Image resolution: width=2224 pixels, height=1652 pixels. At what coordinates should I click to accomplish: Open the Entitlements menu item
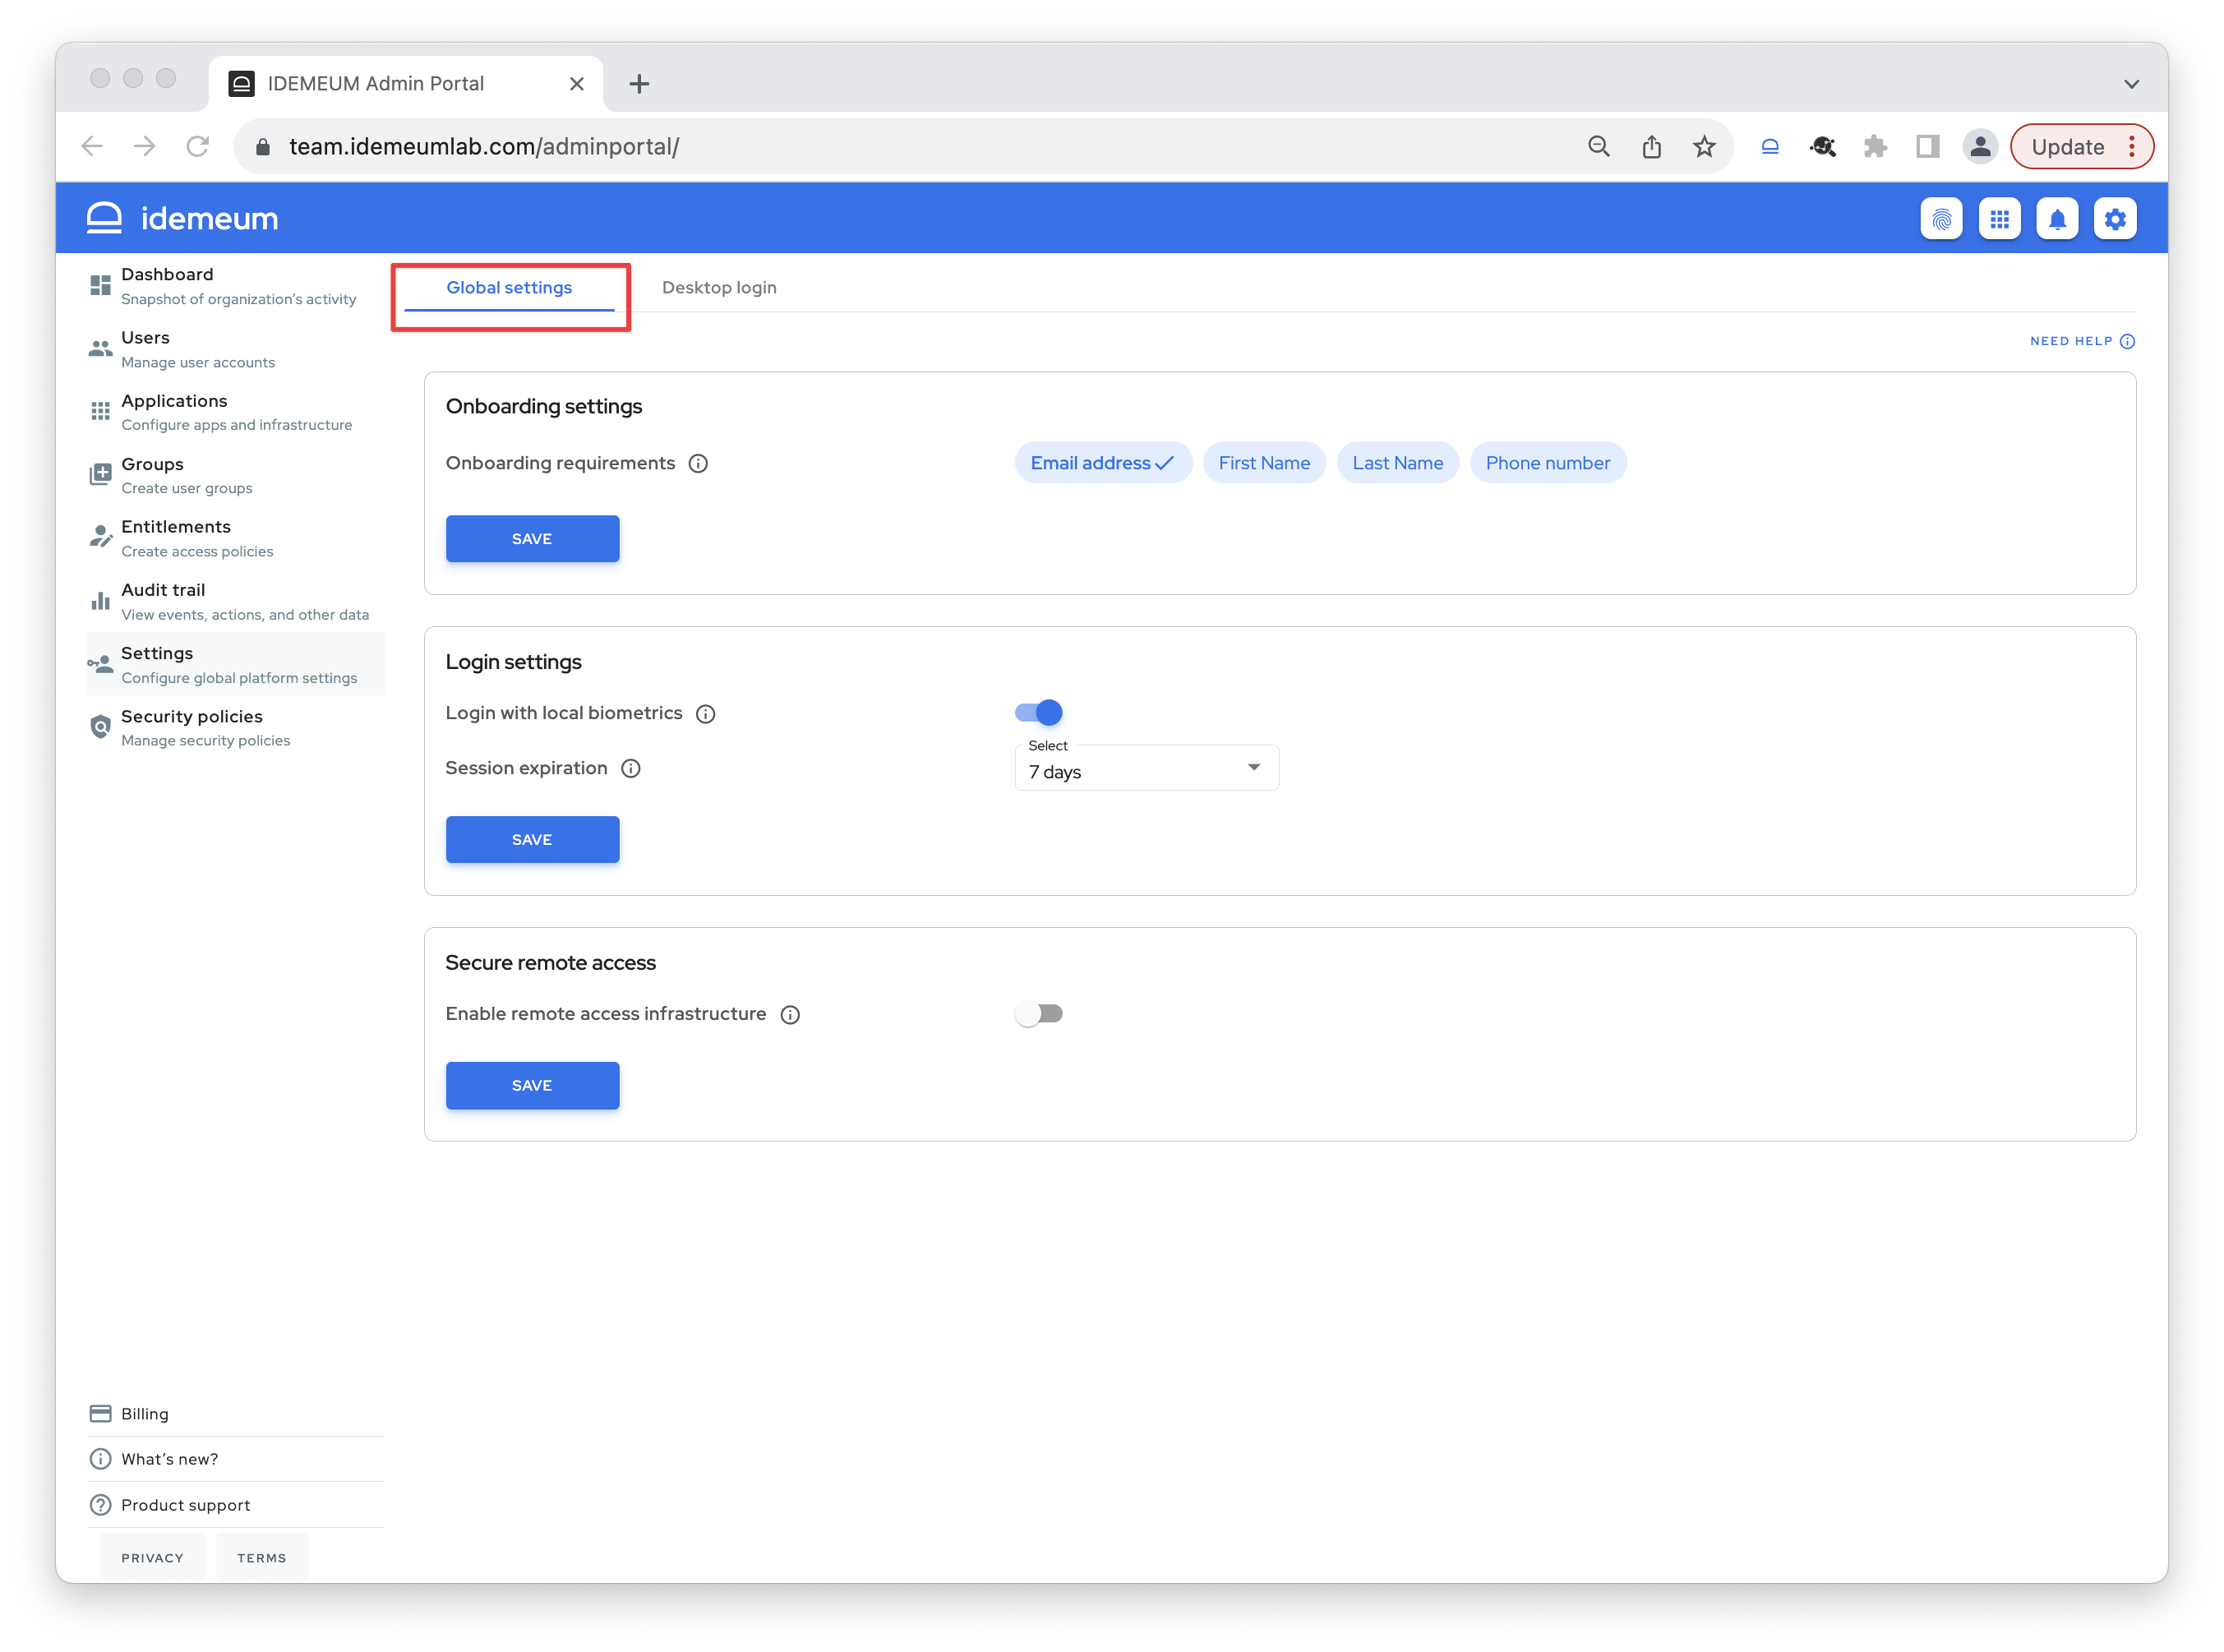(236, 538)
